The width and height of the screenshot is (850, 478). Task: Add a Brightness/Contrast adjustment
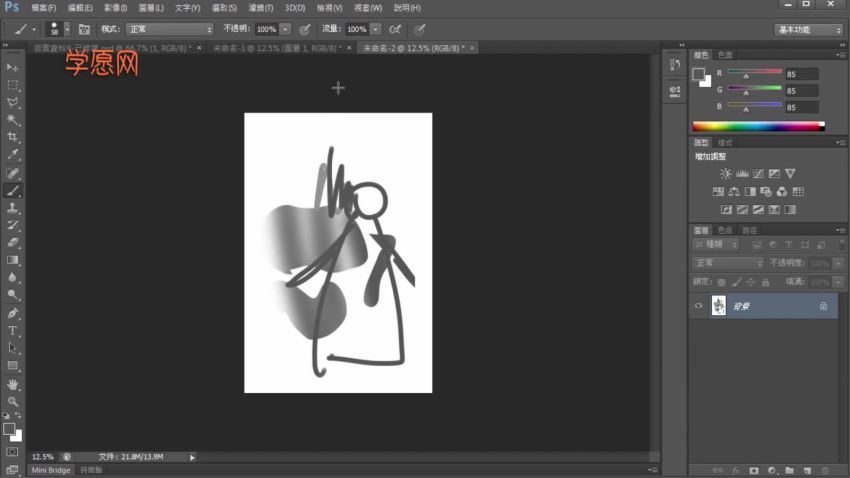click(x=725, y=174)
